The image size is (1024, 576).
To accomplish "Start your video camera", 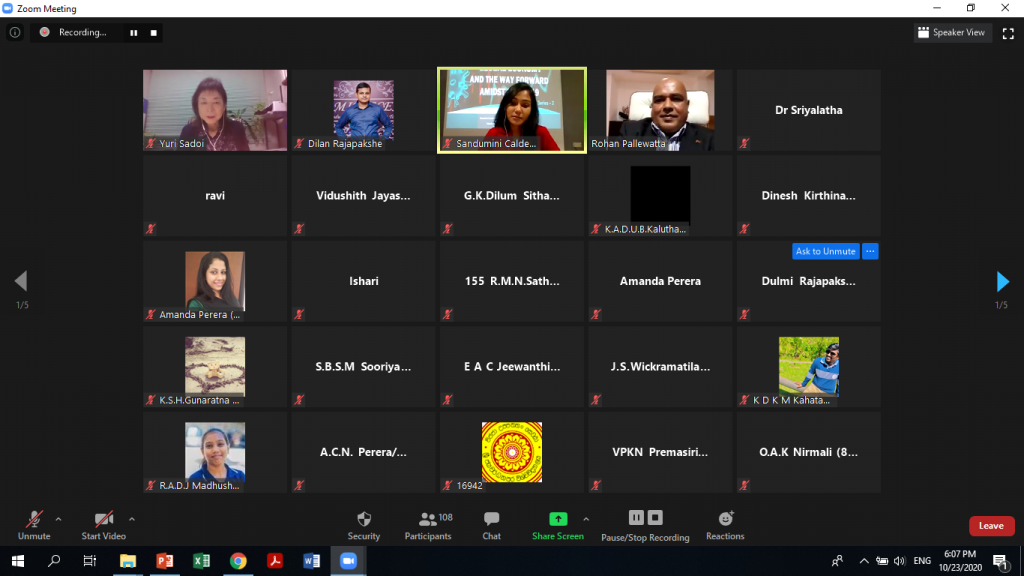I will 103,524.
